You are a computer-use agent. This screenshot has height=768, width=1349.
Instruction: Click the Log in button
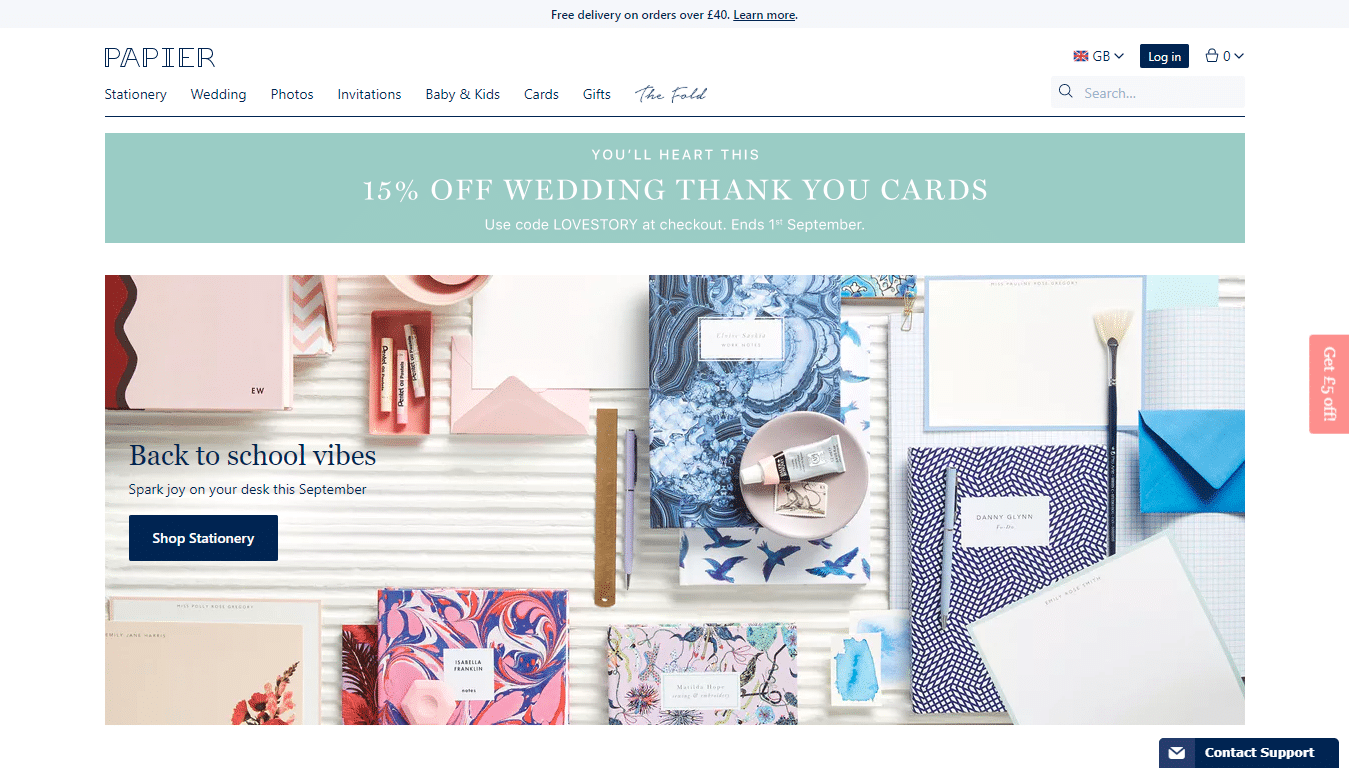pos(1164,56)
